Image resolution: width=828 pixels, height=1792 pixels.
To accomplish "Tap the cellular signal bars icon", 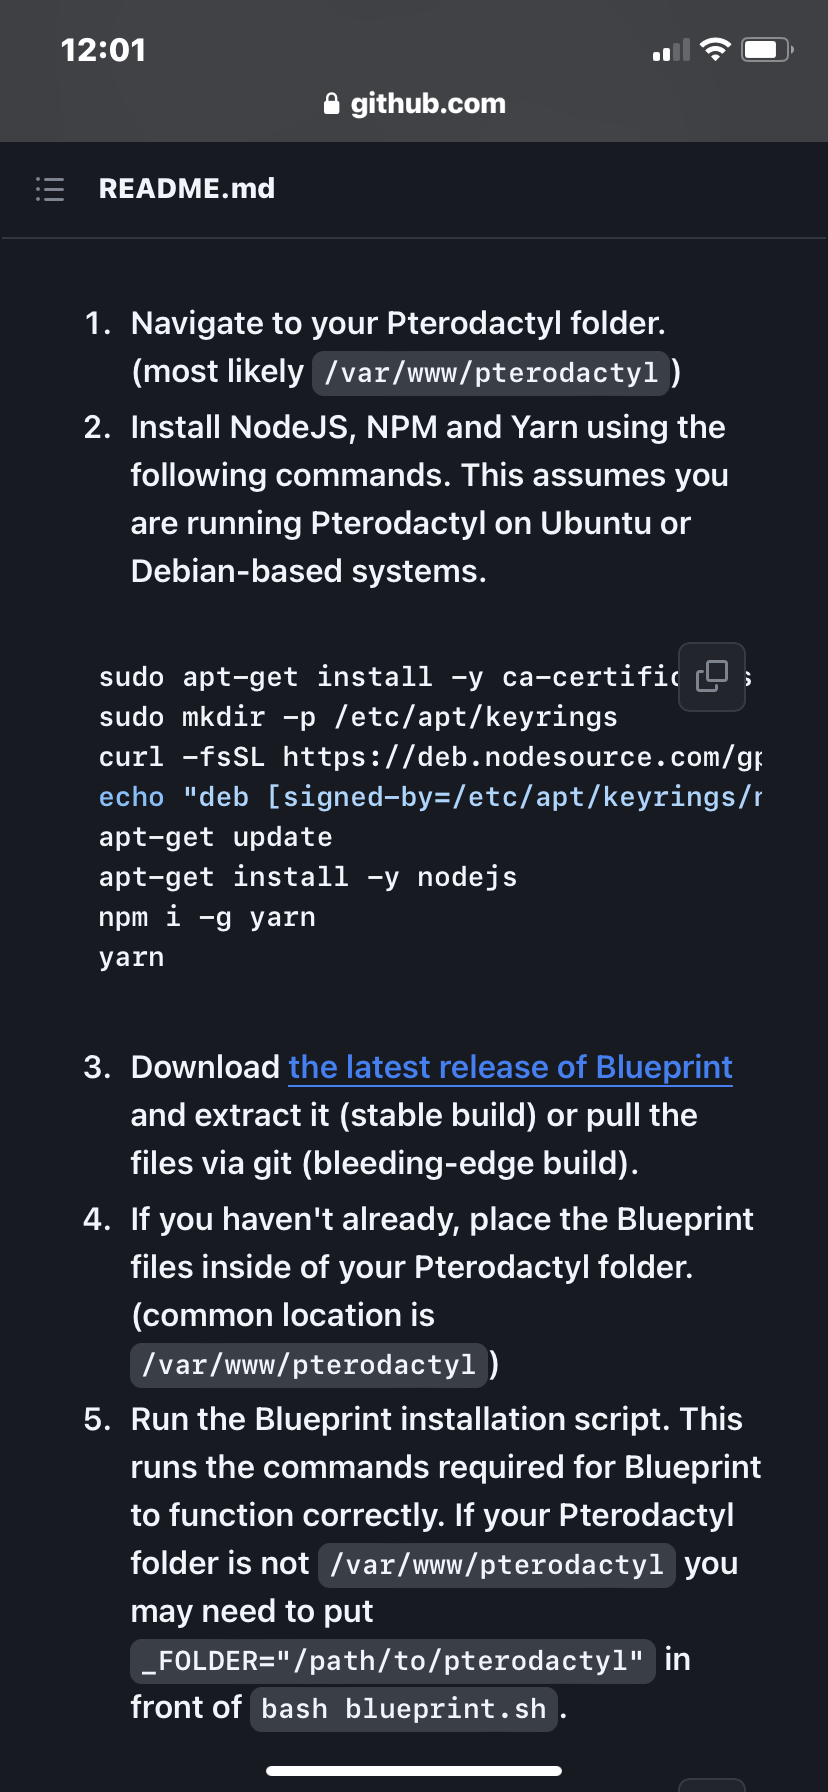I will coord(671,50).
